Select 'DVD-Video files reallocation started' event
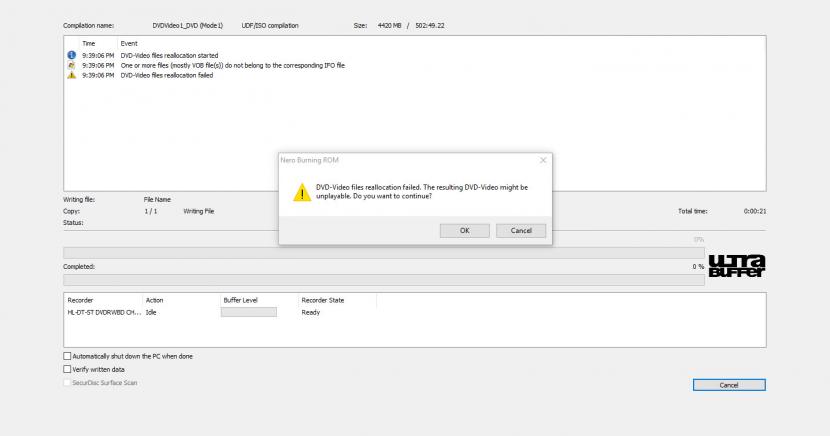830x436 pixels. [169, 55]
